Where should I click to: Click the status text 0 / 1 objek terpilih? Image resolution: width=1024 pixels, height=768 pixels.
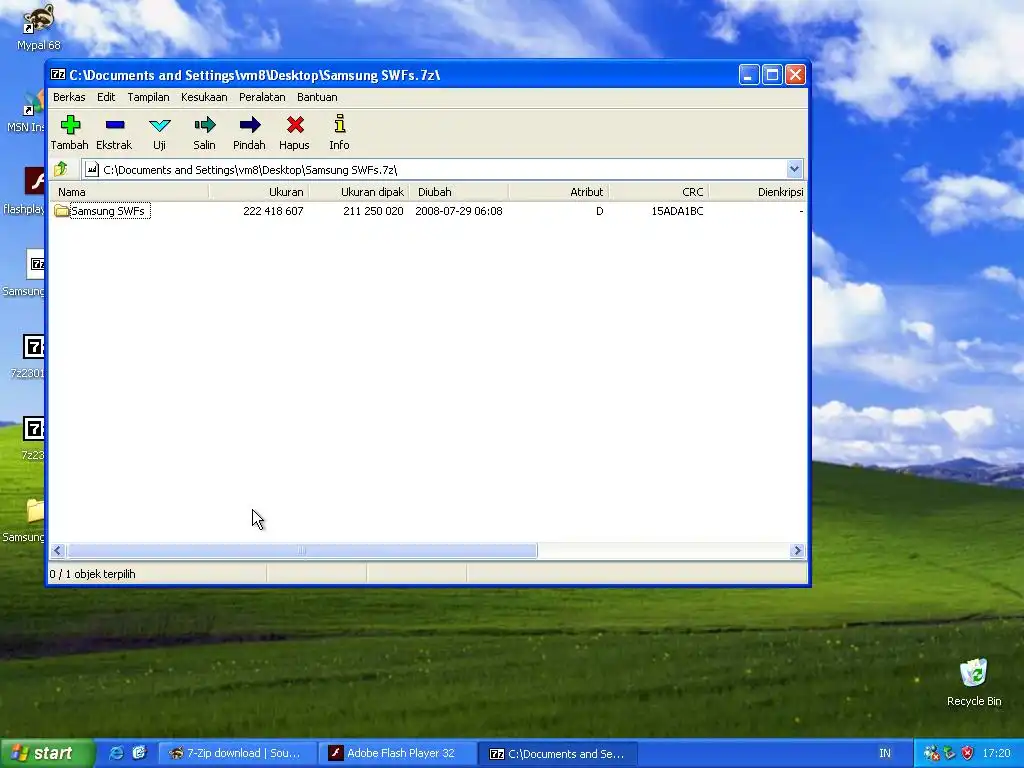point(92,574)
